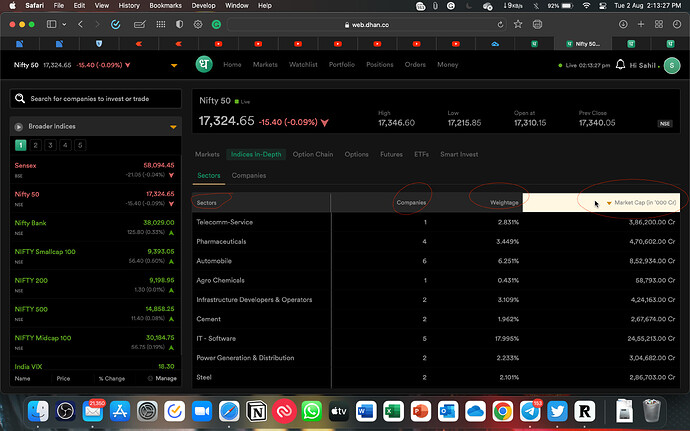
Task: Switch to watchlist page 5
Action: (80, 145)
